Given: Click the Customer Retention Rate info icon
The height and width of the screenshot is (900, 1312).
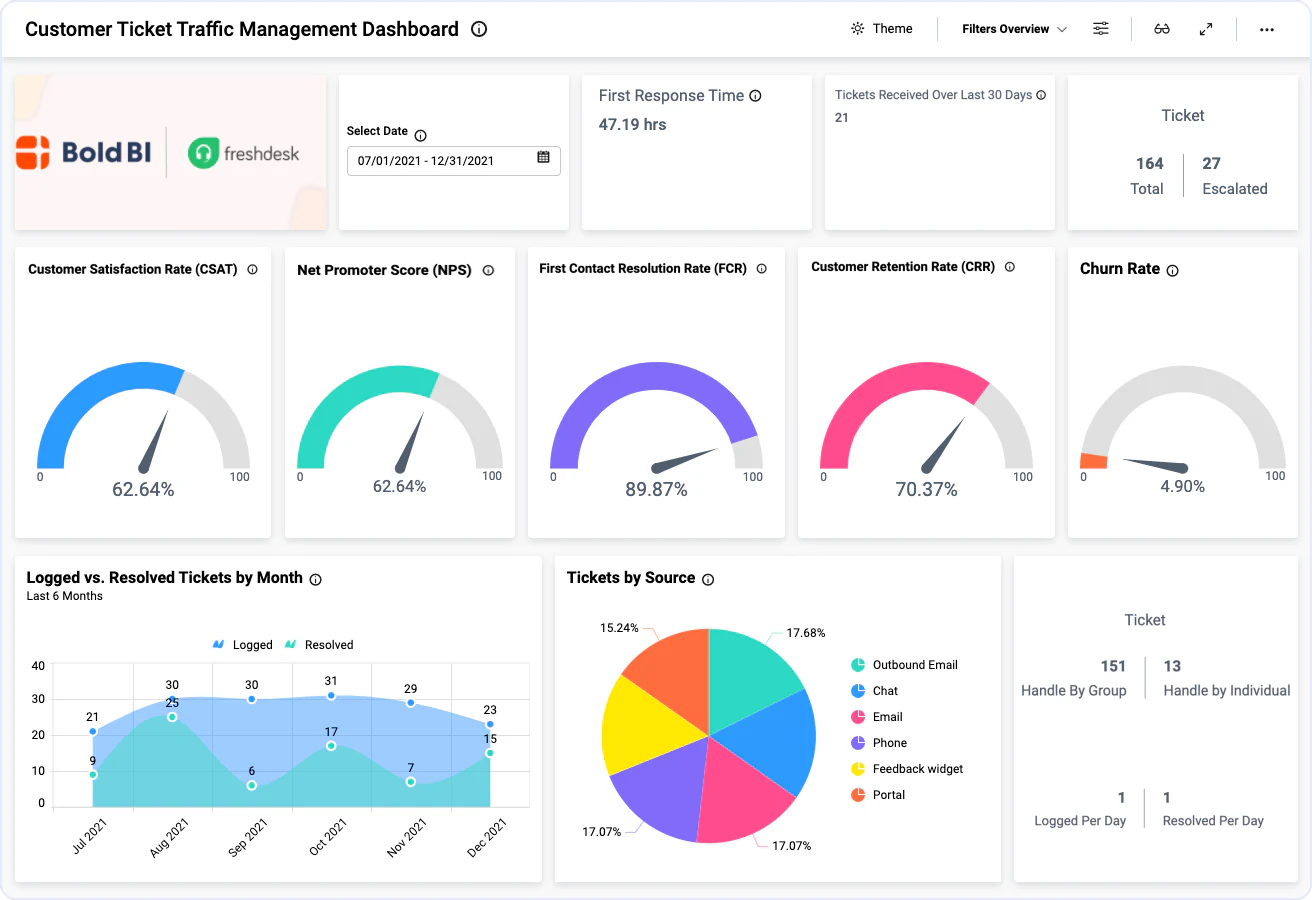Looking at the screenshot, I should point(1009,267).
